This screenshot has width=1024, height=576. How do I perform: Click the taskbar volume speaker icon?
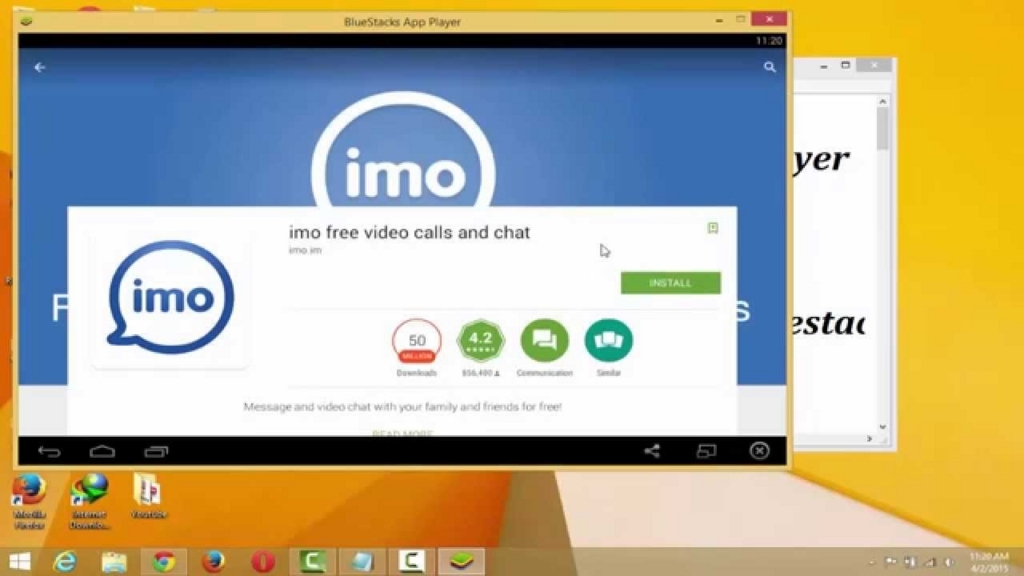[950, 562]
